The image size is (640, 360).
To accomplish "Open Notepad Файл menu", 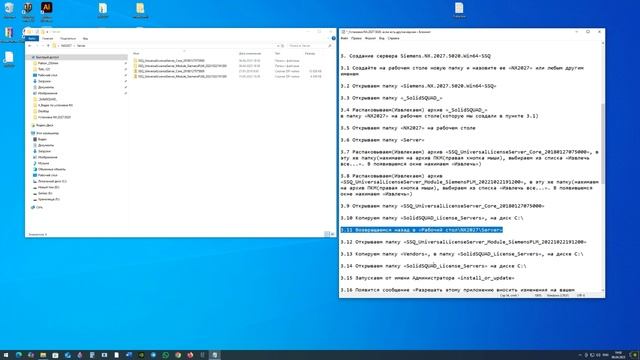I will pyautogui.click(x=344, y=38).
